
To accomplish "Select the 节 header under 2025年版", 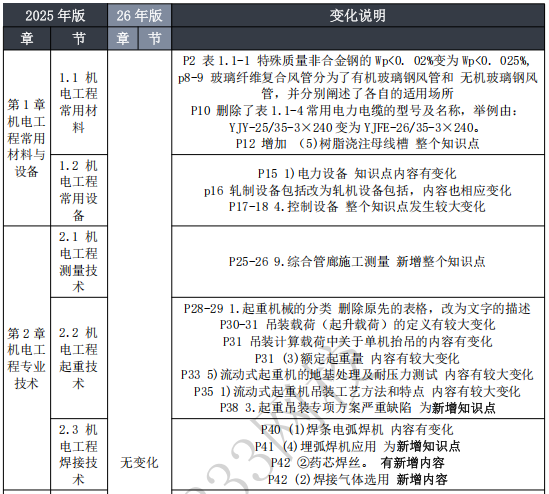I will (79, 39).
